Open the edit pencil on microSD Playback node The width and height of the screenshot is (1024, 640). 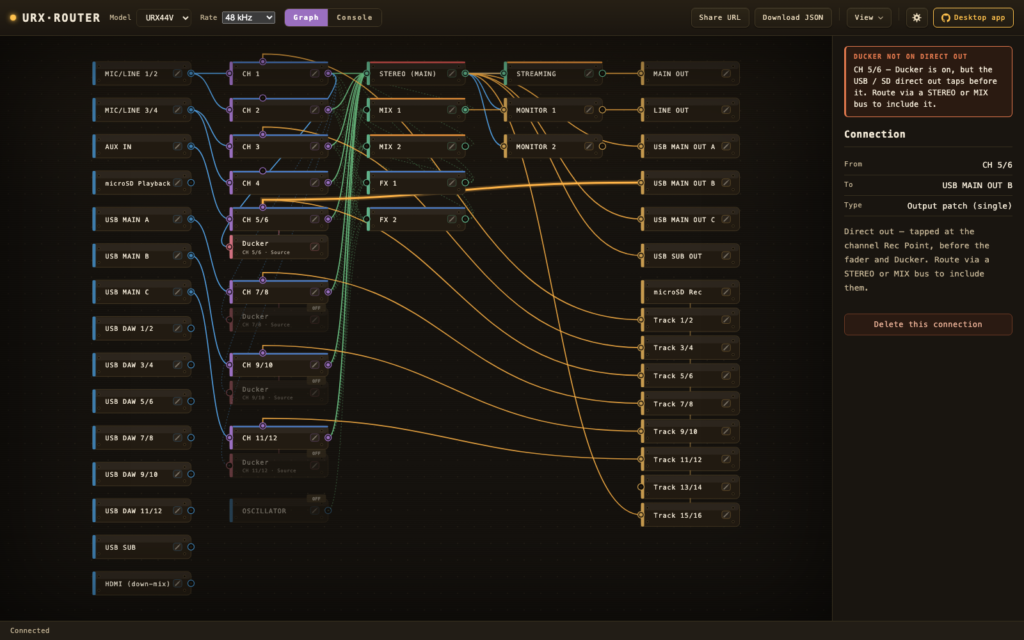[177, 183]
